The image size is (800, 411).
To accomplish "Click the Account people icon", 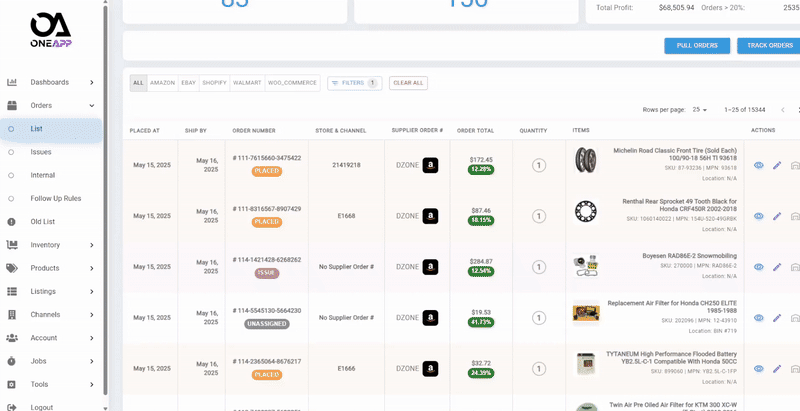I will (x=11, y=338).
